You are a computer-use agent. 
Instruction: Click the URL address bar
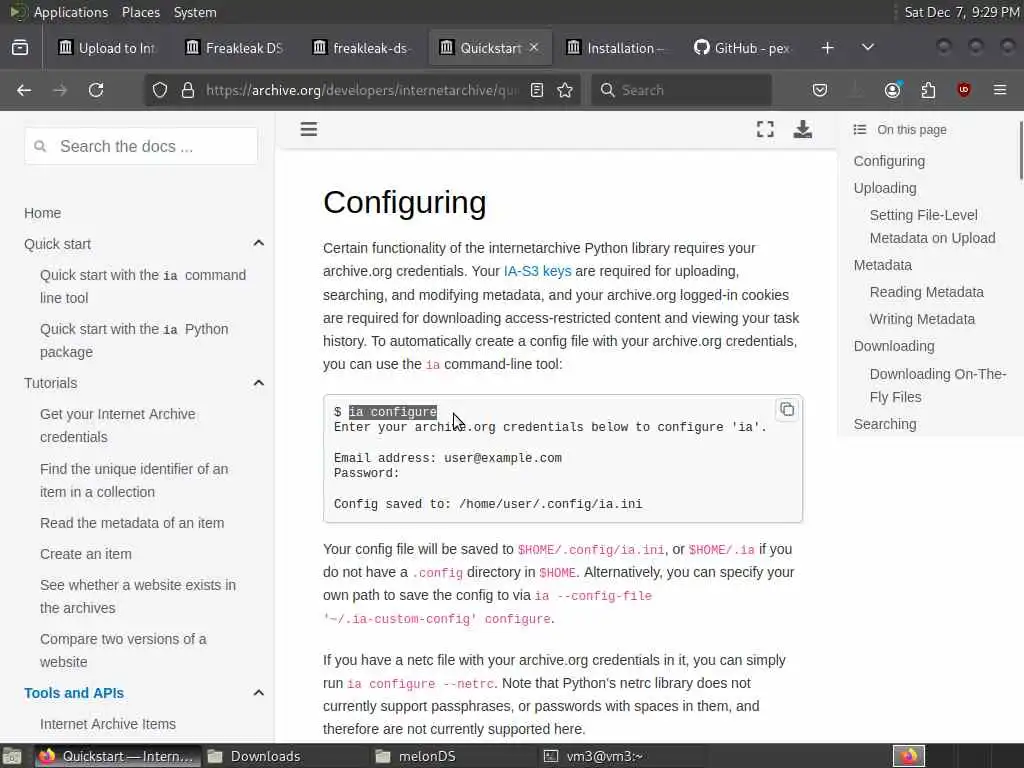pyautogui.click(x=362, y=90)
